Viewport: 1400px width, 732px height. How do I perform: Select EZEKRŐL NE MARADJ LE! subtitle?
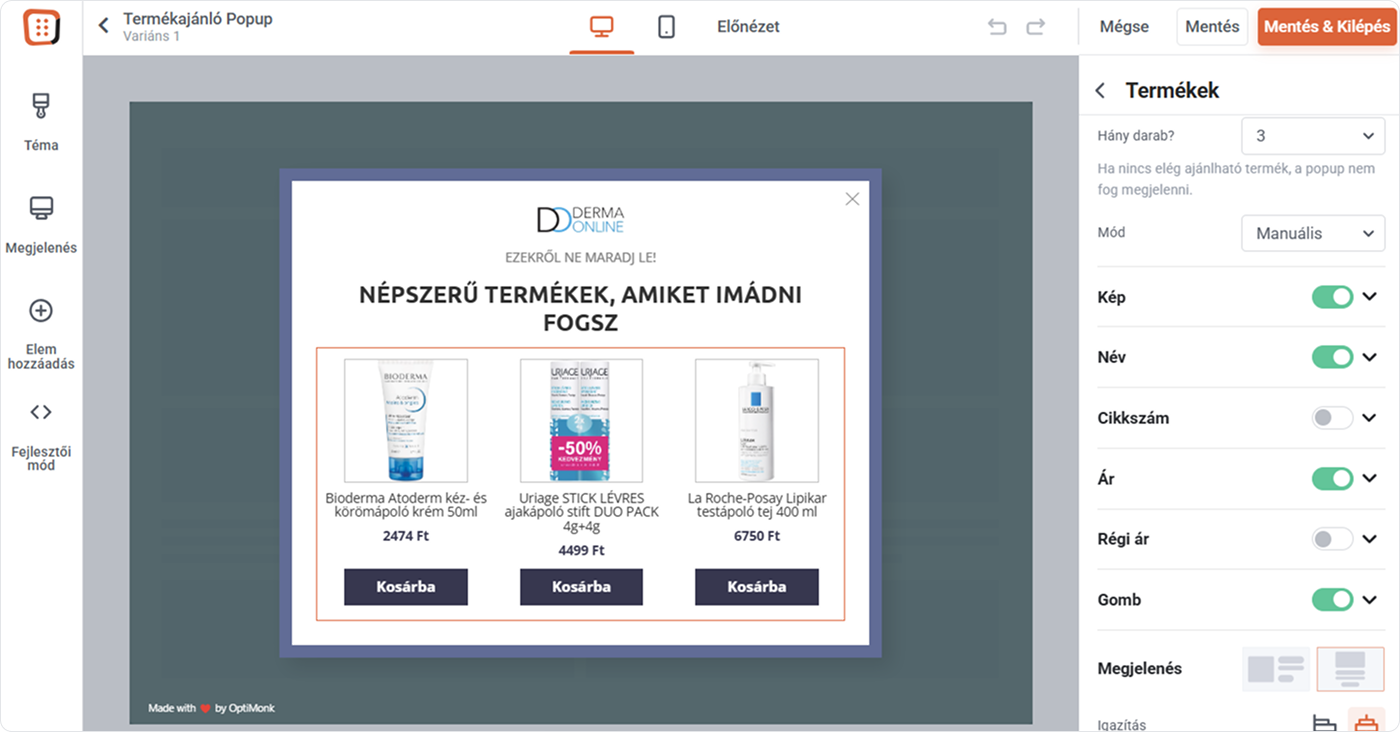(x=580, y=257)
